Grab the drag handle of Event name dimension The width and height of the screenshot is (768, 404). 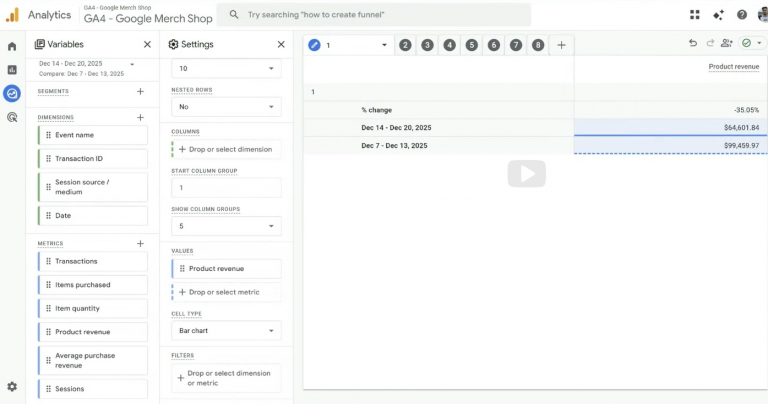tap(48, 135)
